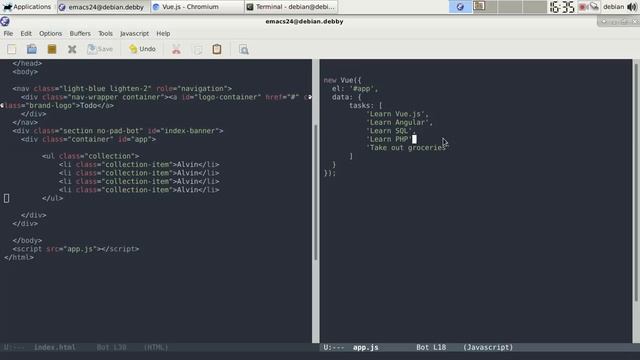Open the Edit menu
The height and width of the screenshot is (360, 640).
pos(26,33)
